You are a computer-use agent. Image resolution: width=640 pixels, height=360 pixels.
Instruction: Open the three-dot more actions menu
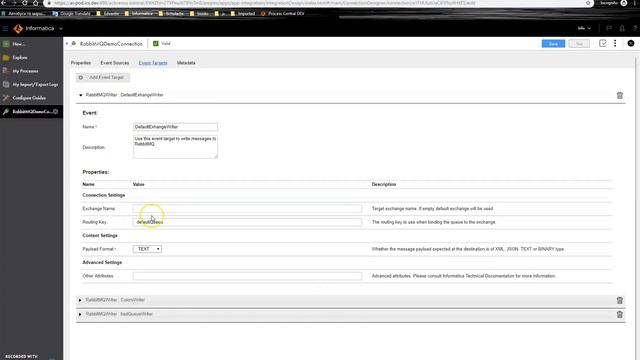click(x=615, y=43)
